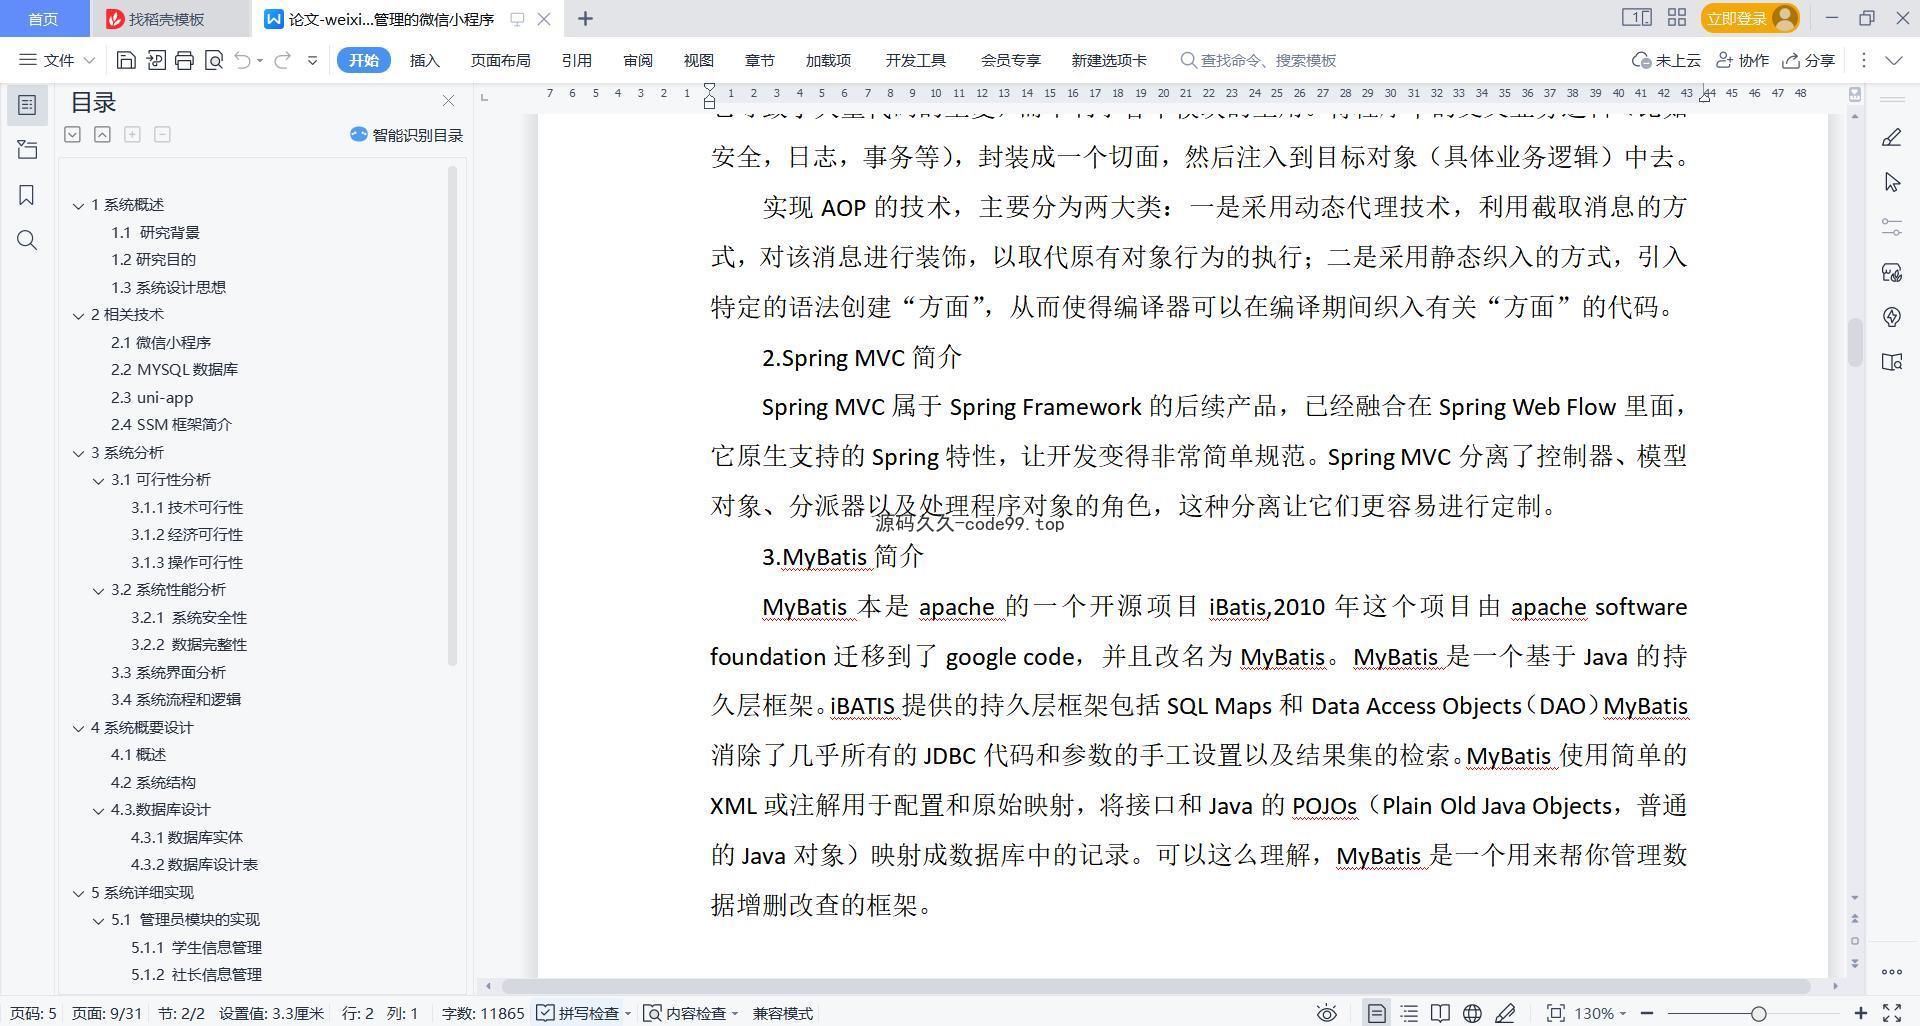Click the more options dots in right sidebar

coord(1891,971)
